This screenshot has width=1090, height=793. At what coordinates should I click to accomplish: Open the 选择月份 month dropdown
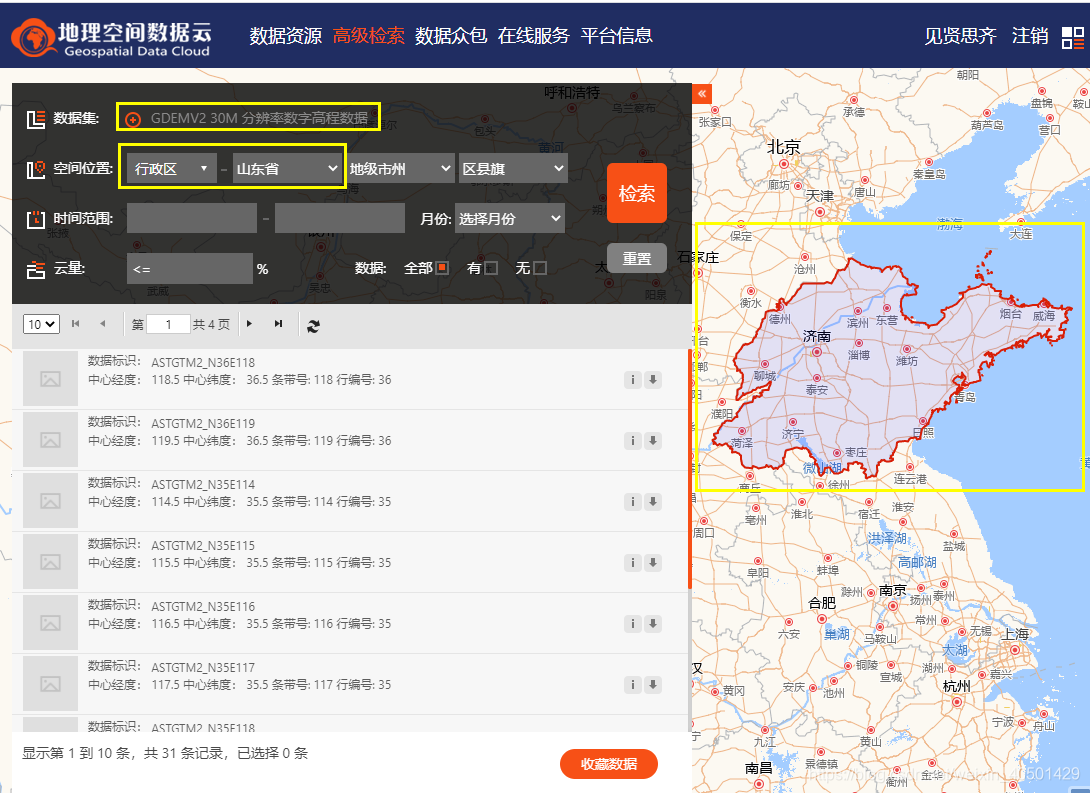(x=510, y=218)
